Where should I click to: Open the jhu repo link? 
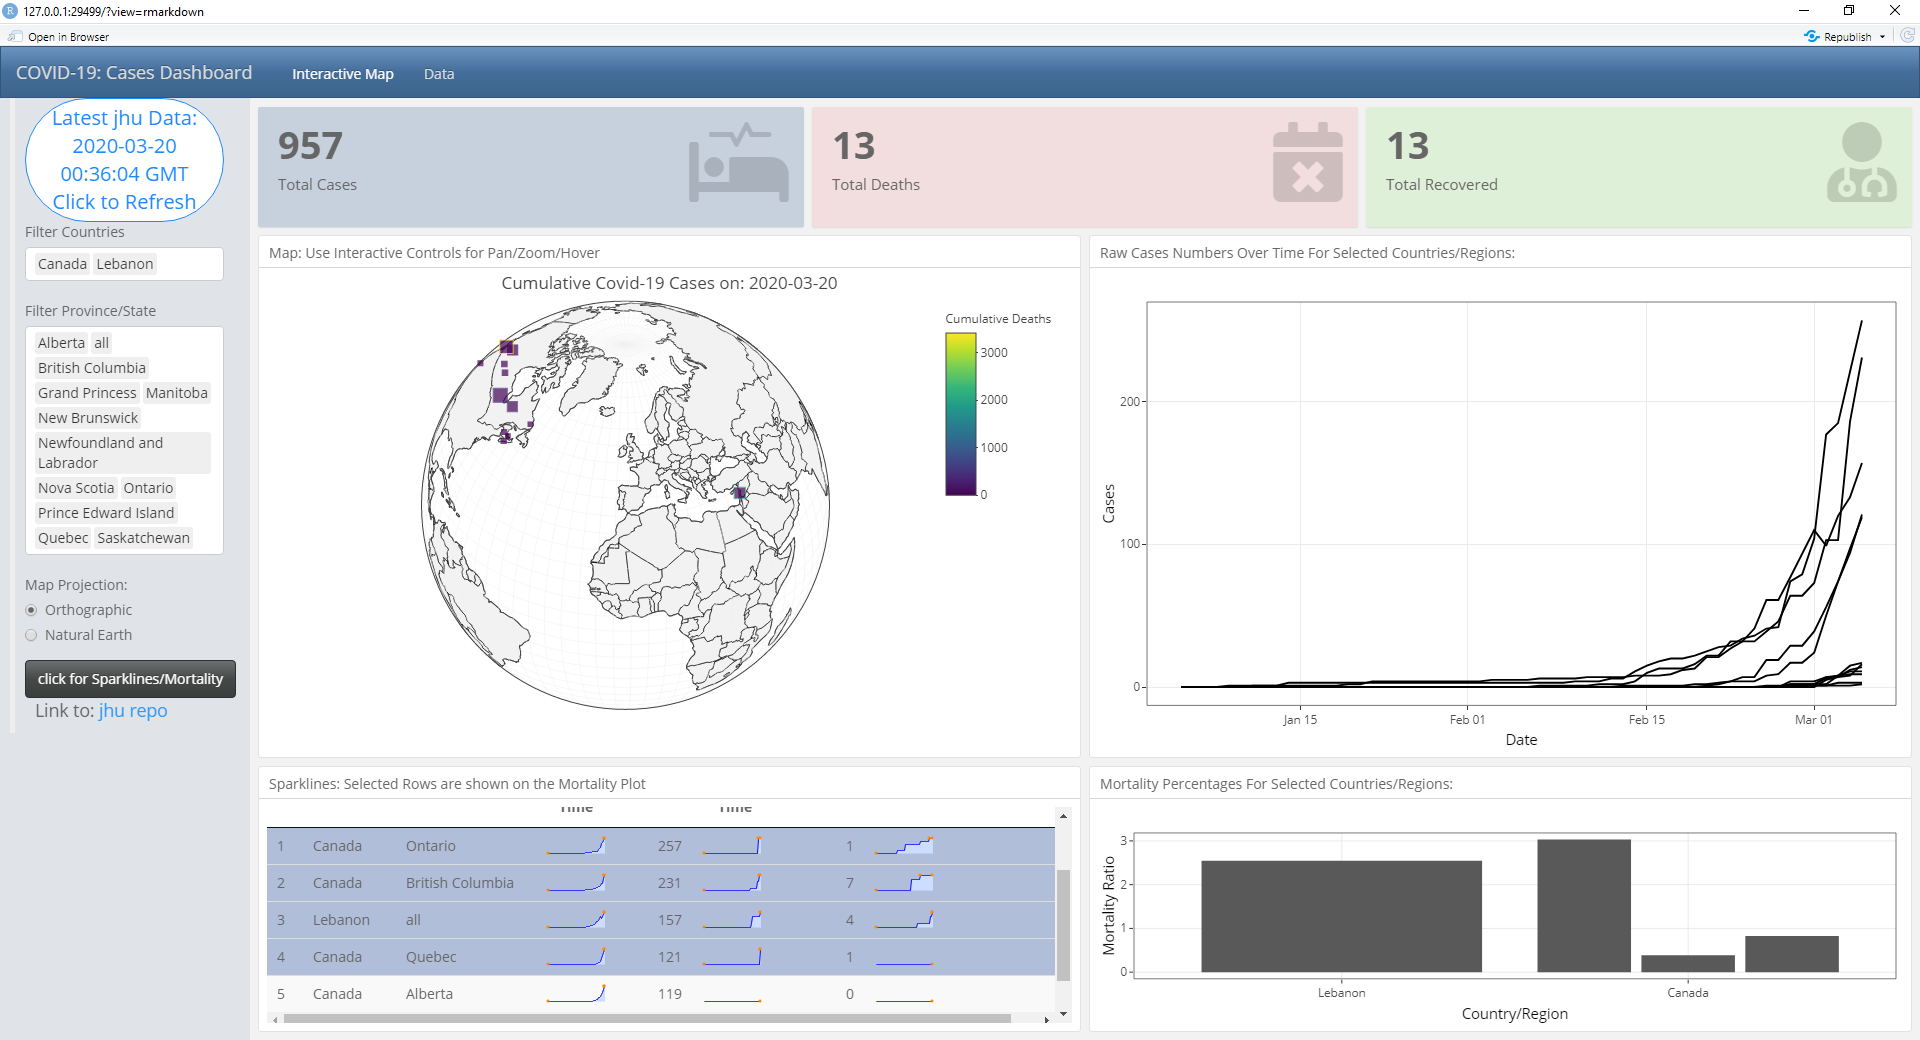(133, 711)
